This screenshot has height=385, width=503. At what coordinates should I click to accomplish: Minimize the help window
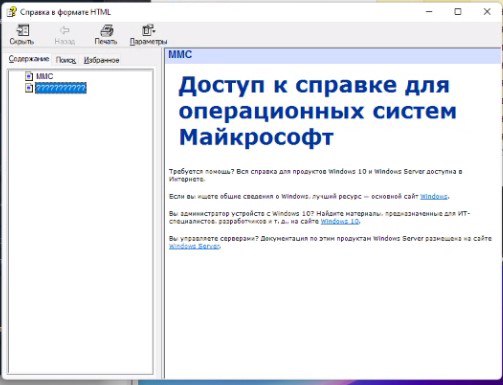(x=429, y=12)
